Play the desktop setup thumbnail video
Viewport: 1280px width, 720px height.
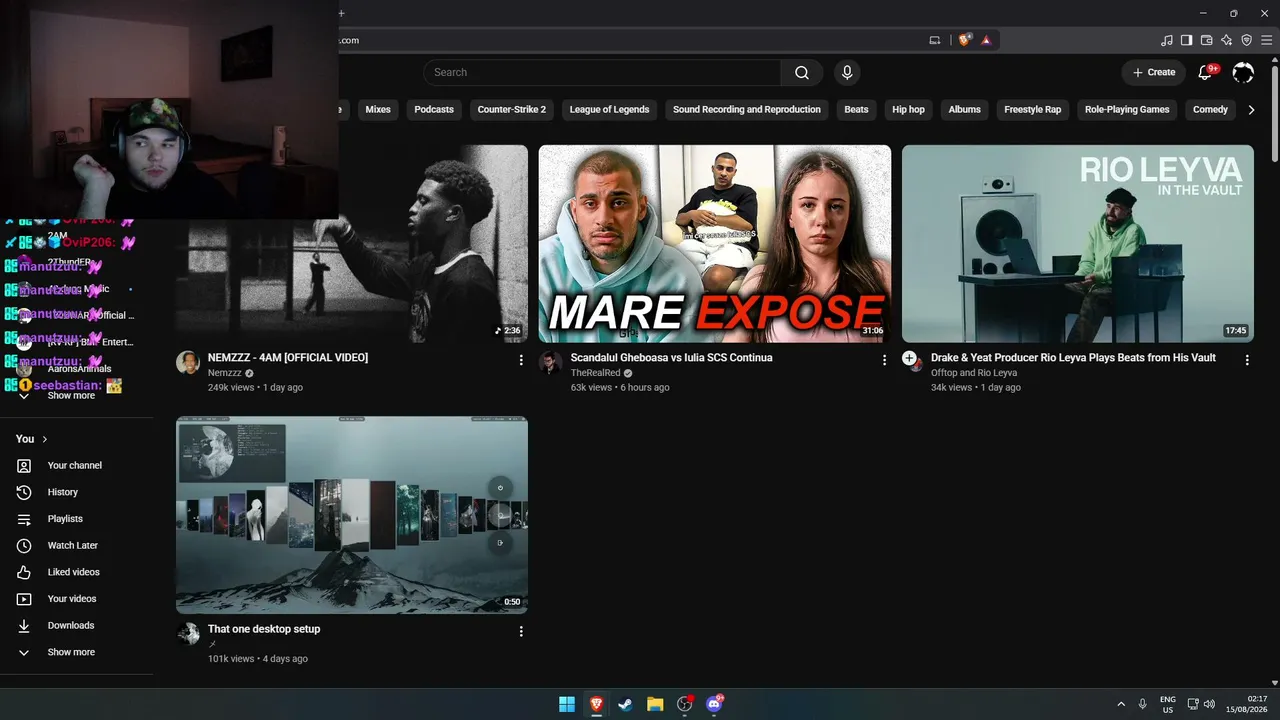352,515
